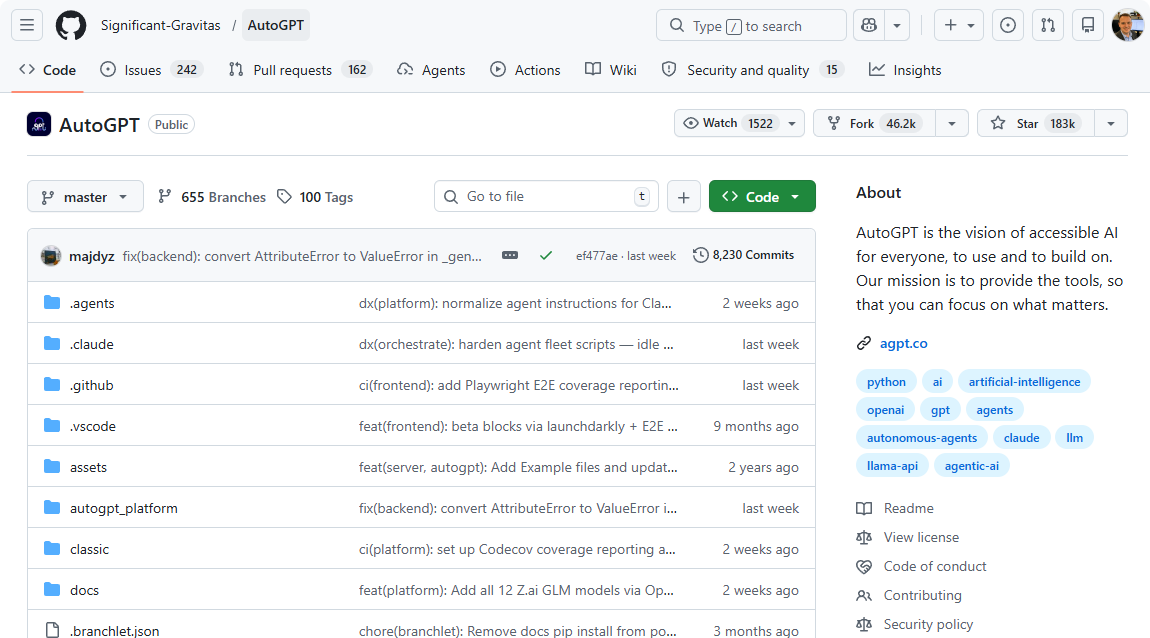1150x638 pixels.
Task: Click the Watch button
Action: pos(728,123)
